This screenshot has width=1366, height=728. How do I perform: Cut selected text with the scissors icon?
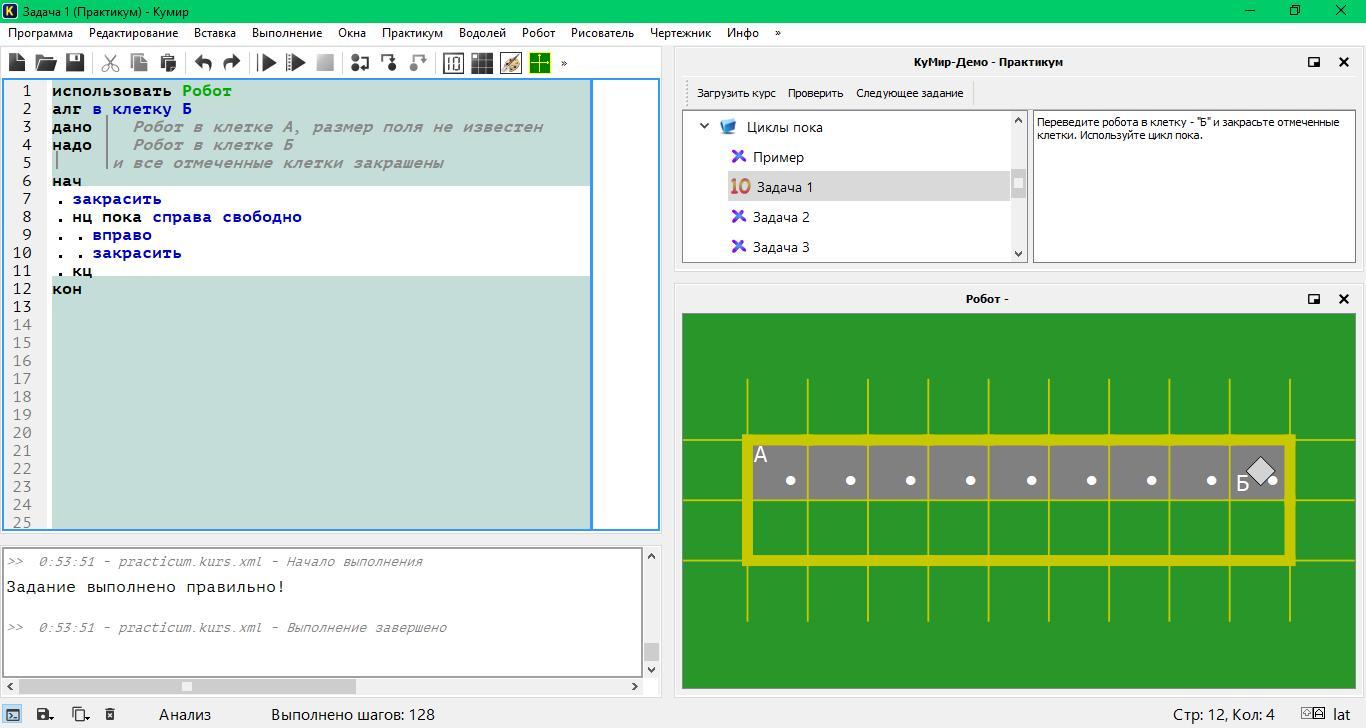click(110, 63)
